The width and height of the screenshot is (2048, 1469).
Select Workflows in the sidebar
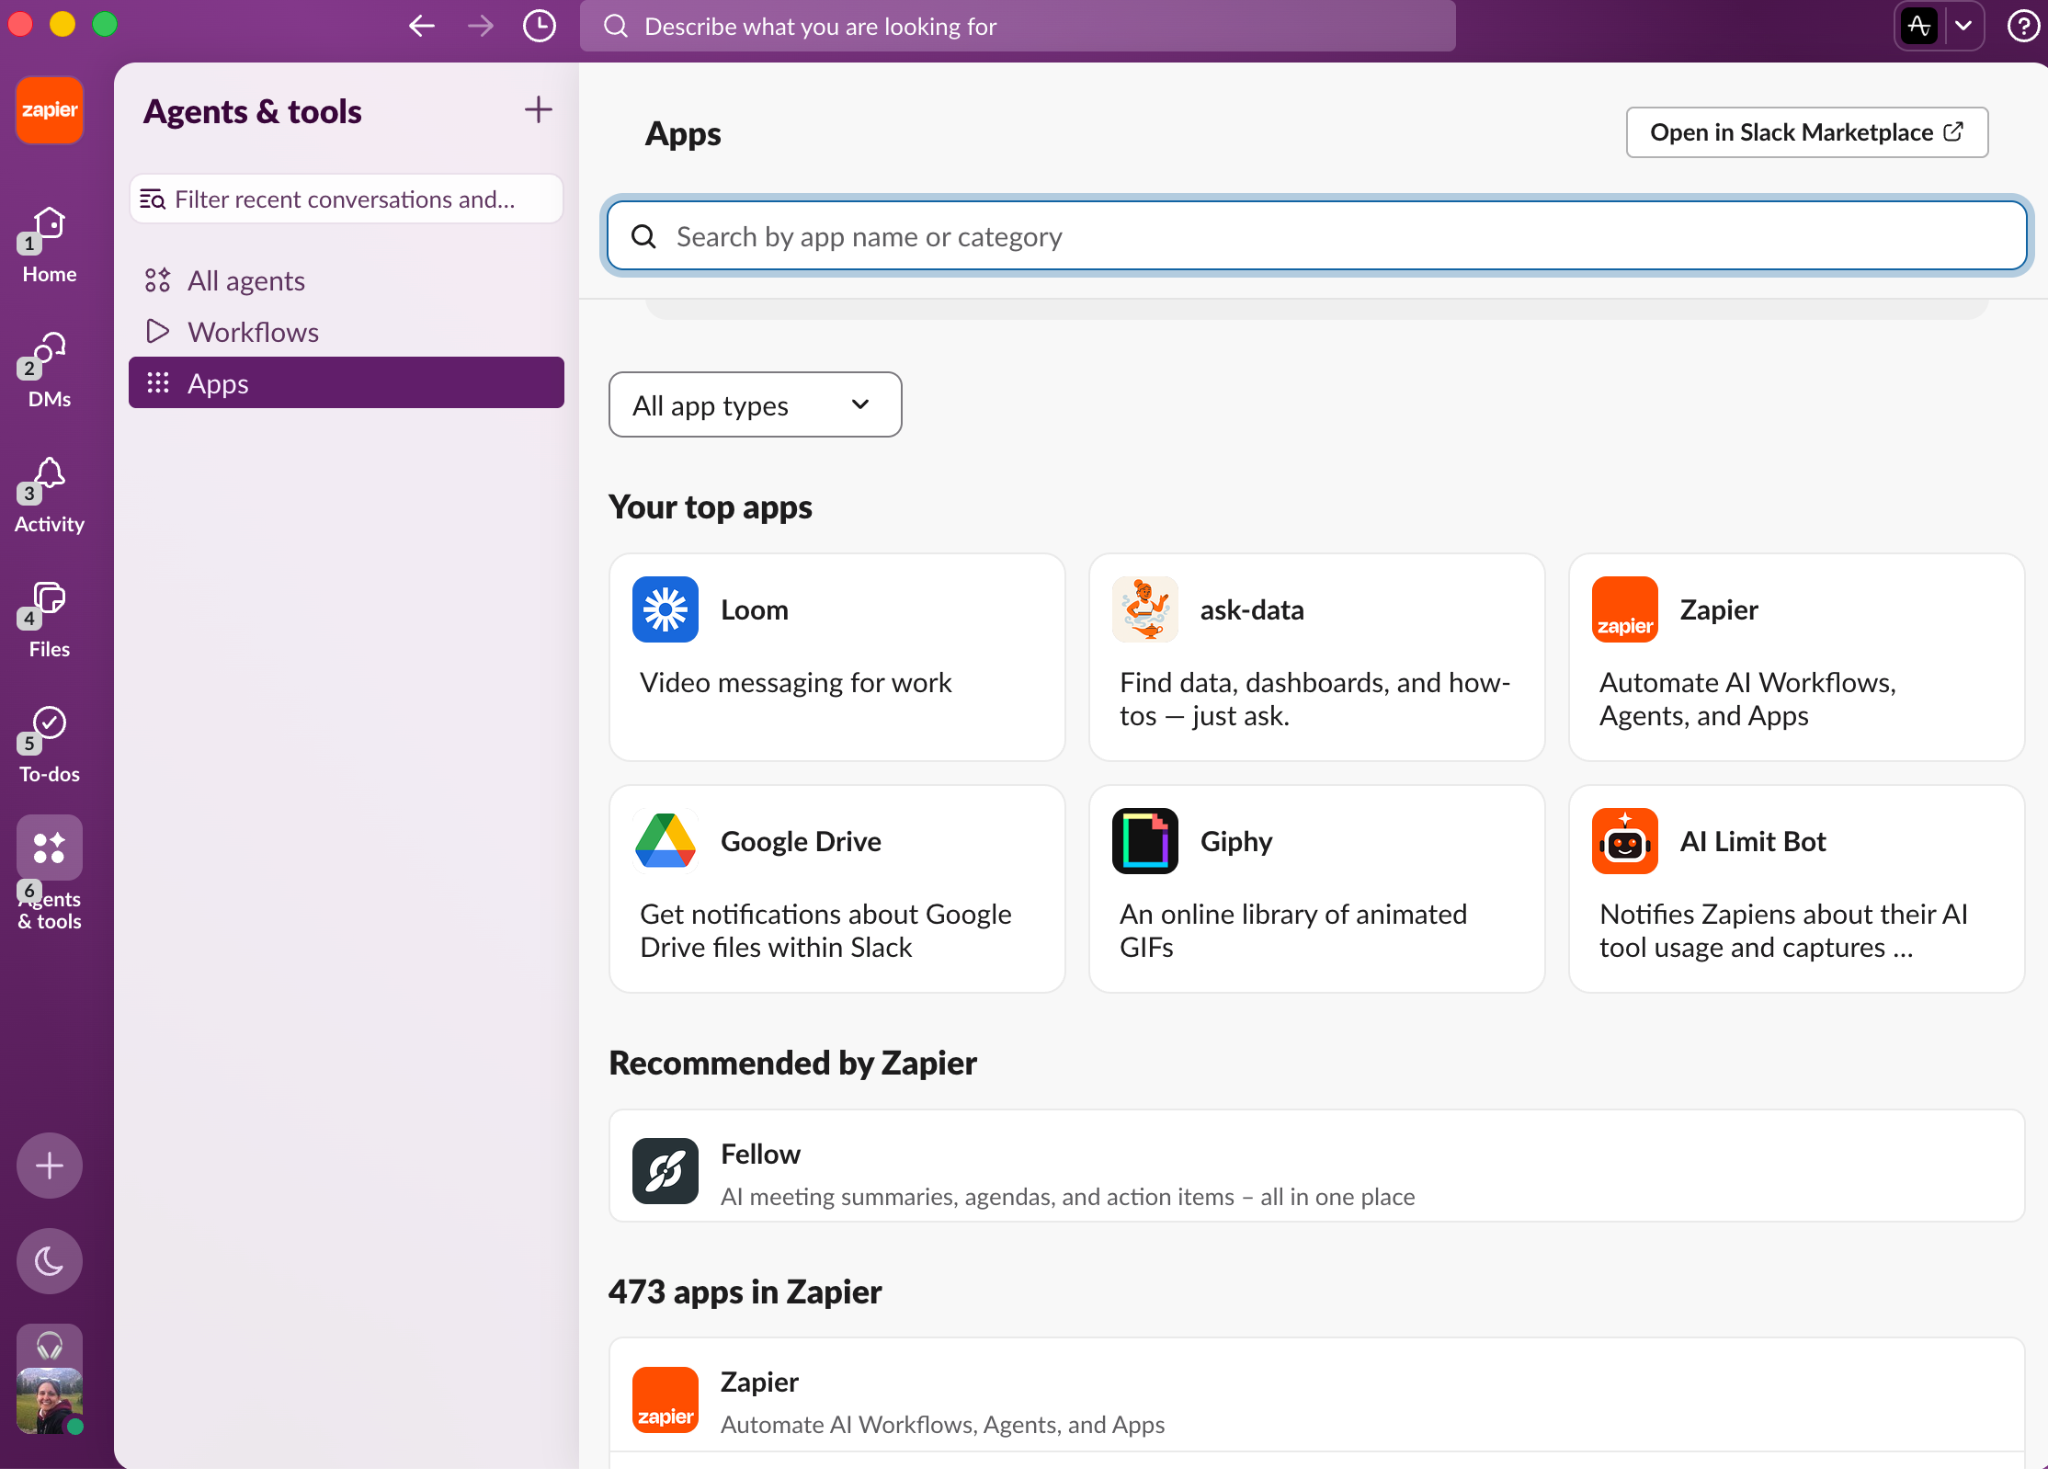click(x=346, y=332)
